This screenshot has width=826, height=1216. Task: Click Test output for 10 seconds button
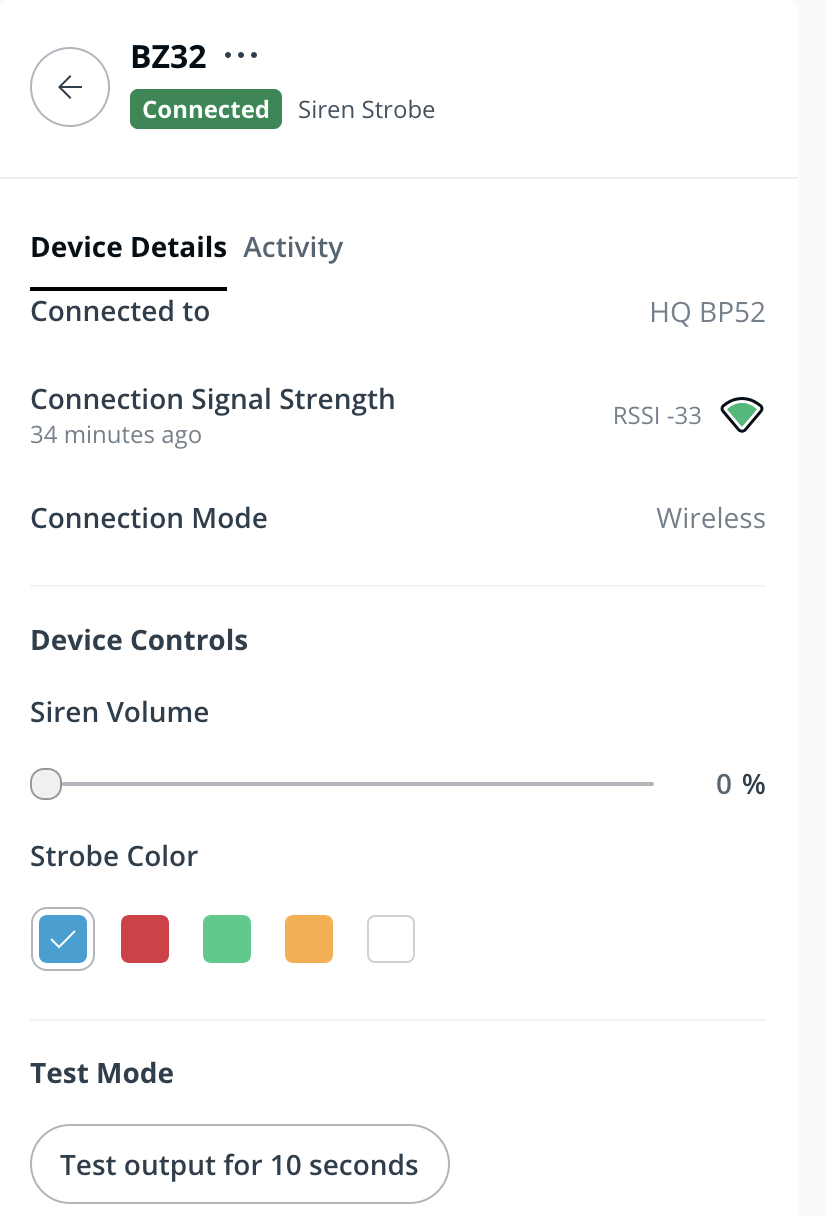tap(240, 1165)
